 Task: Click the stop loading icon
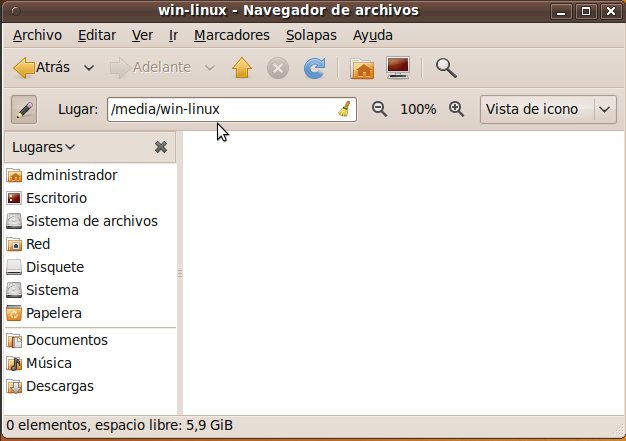click(278, 68)
